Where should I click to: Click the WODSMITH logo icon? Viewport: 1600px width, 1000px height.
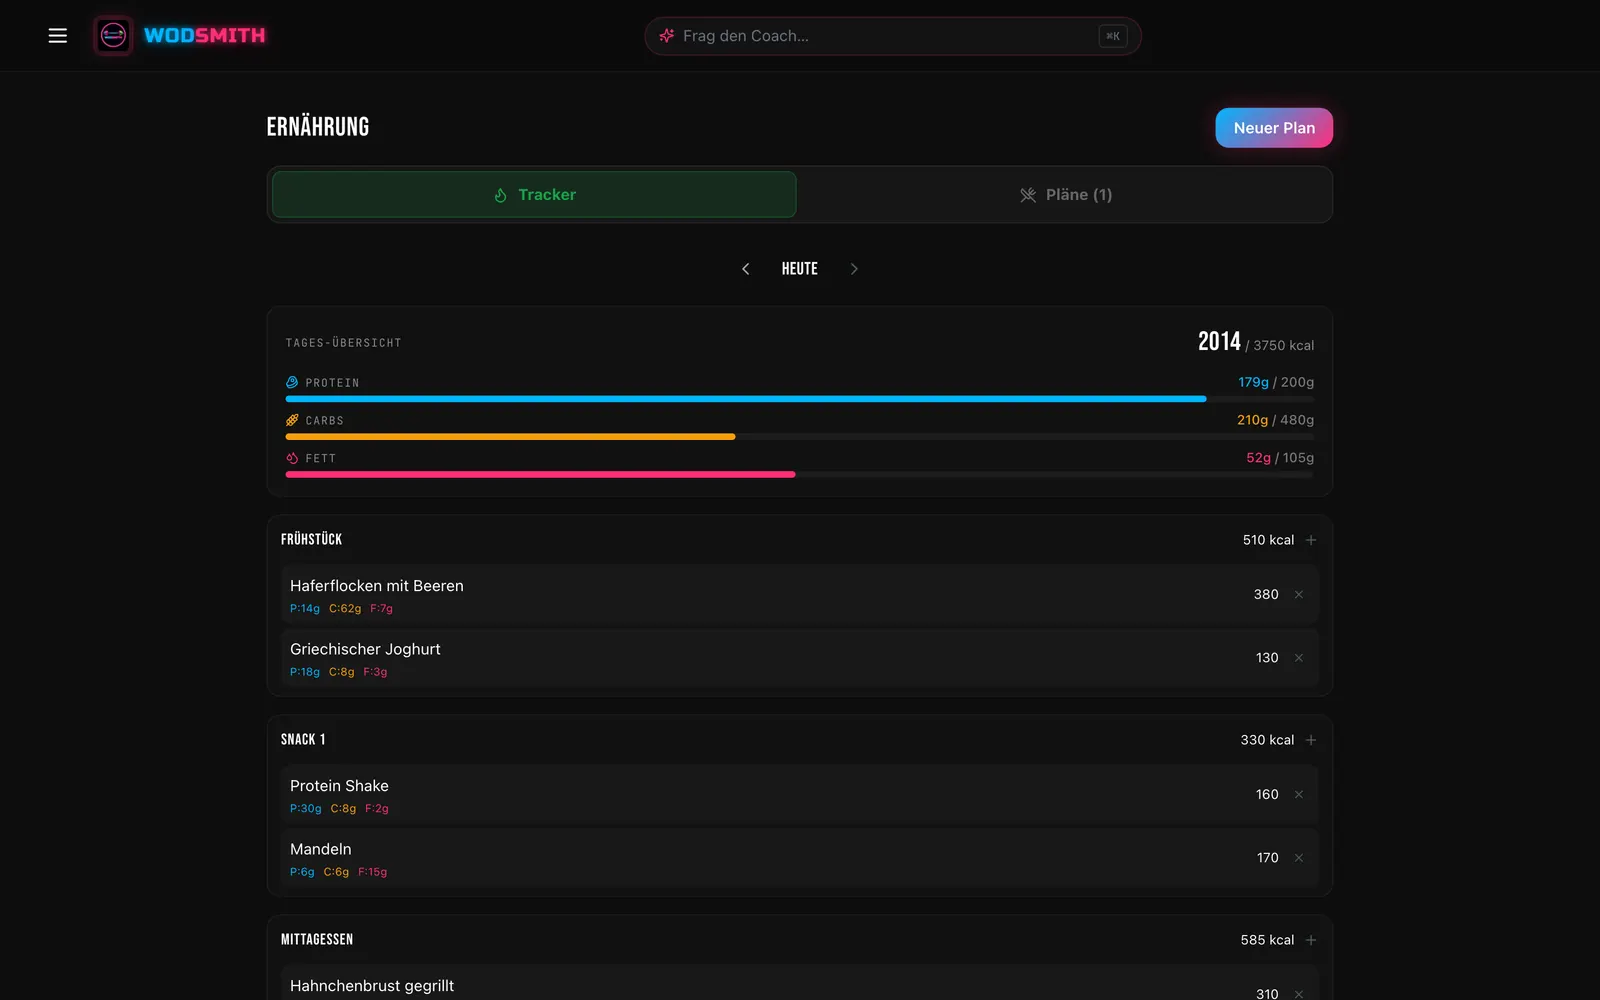click(x=113, y=36)
